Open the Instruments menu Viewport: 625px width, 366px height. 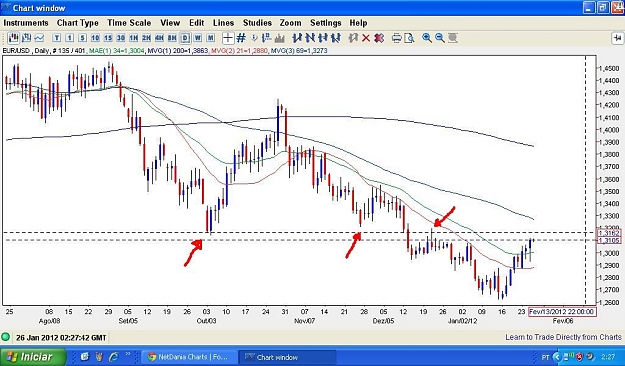tap(26, 23)
